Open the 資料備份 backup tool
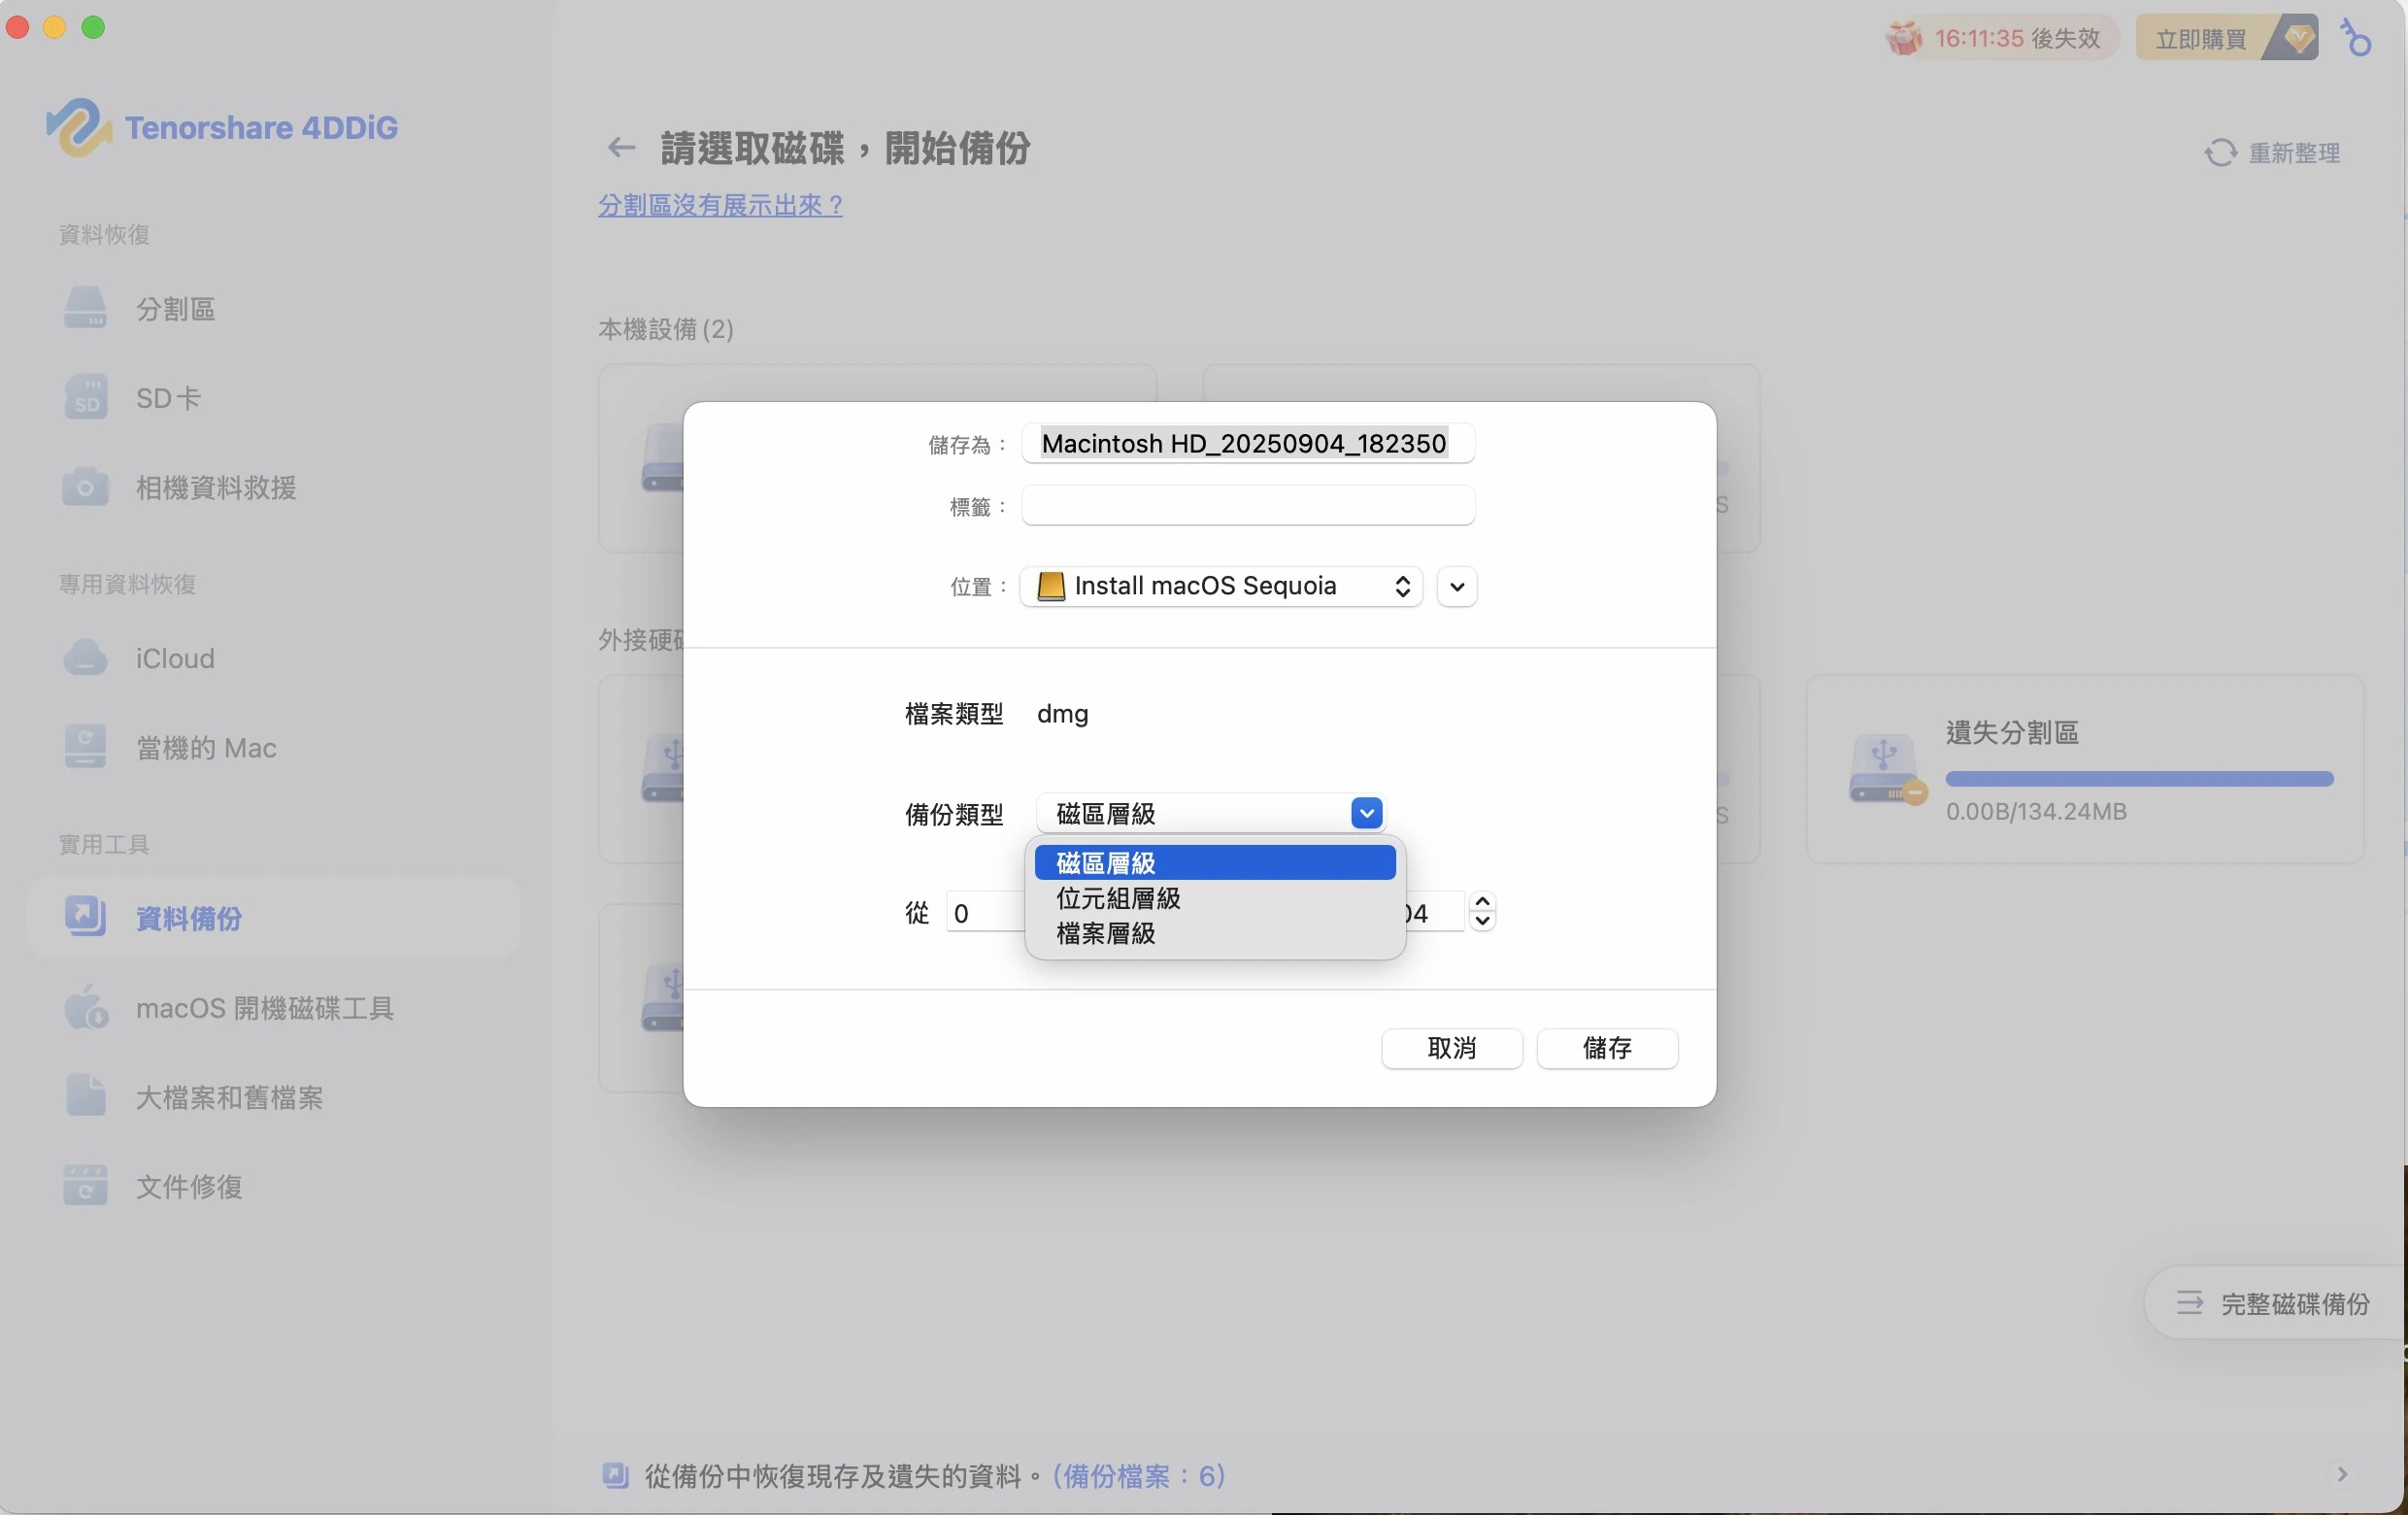Image resolution: width=2408 pixels, height=1515 pixels. point(191,919)
